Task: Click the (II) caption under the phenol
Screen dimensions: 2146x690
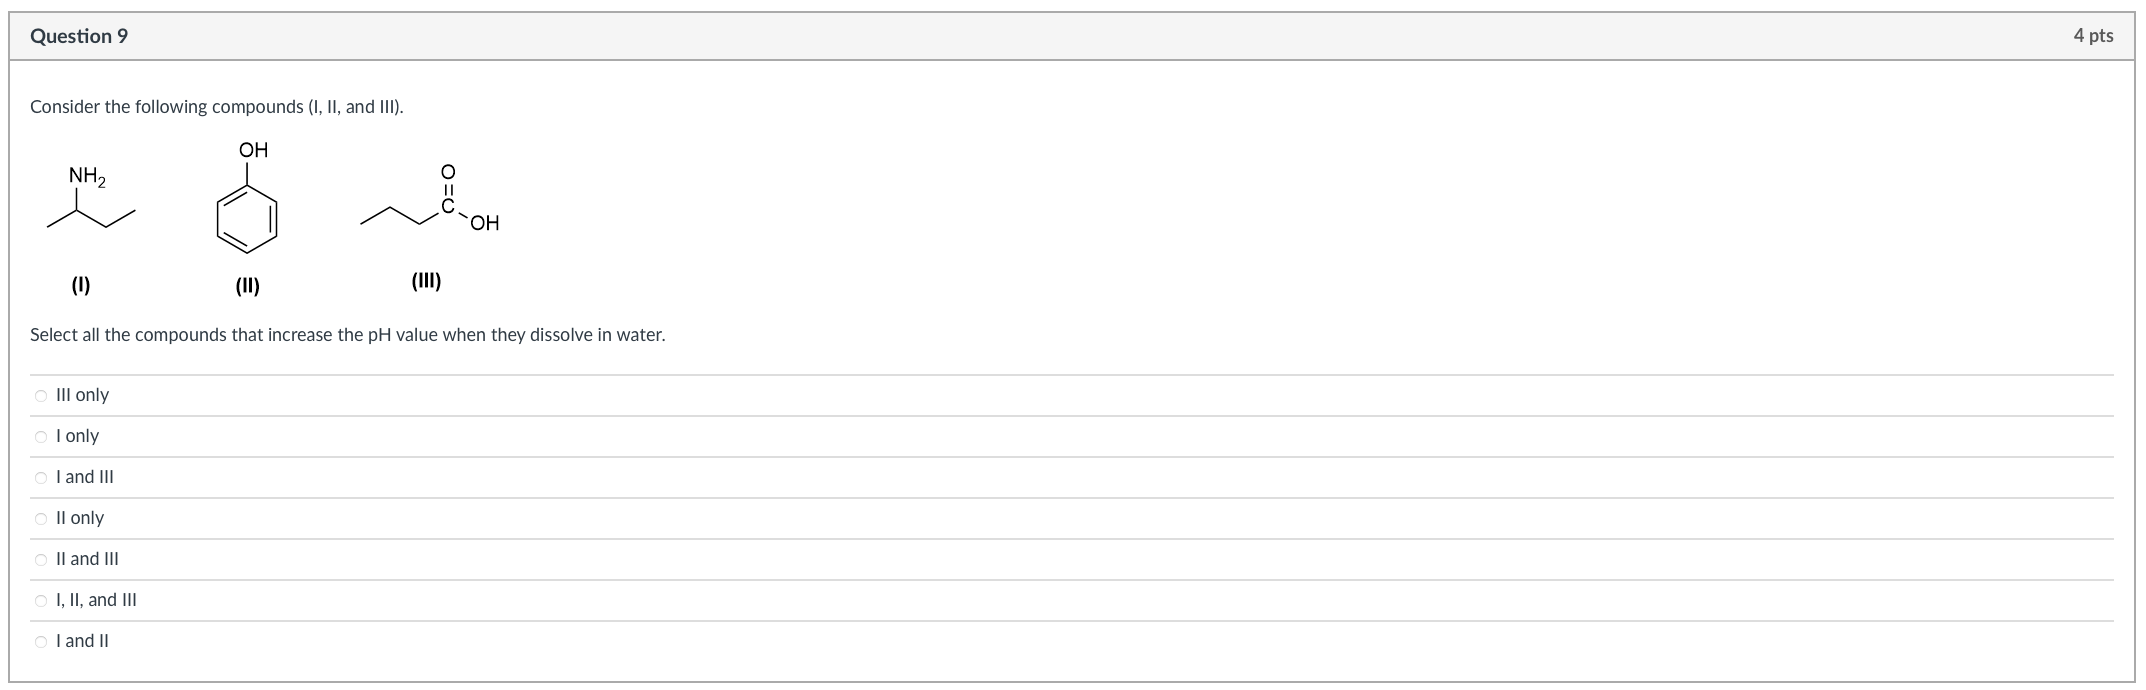Action: tap(247, 287)
